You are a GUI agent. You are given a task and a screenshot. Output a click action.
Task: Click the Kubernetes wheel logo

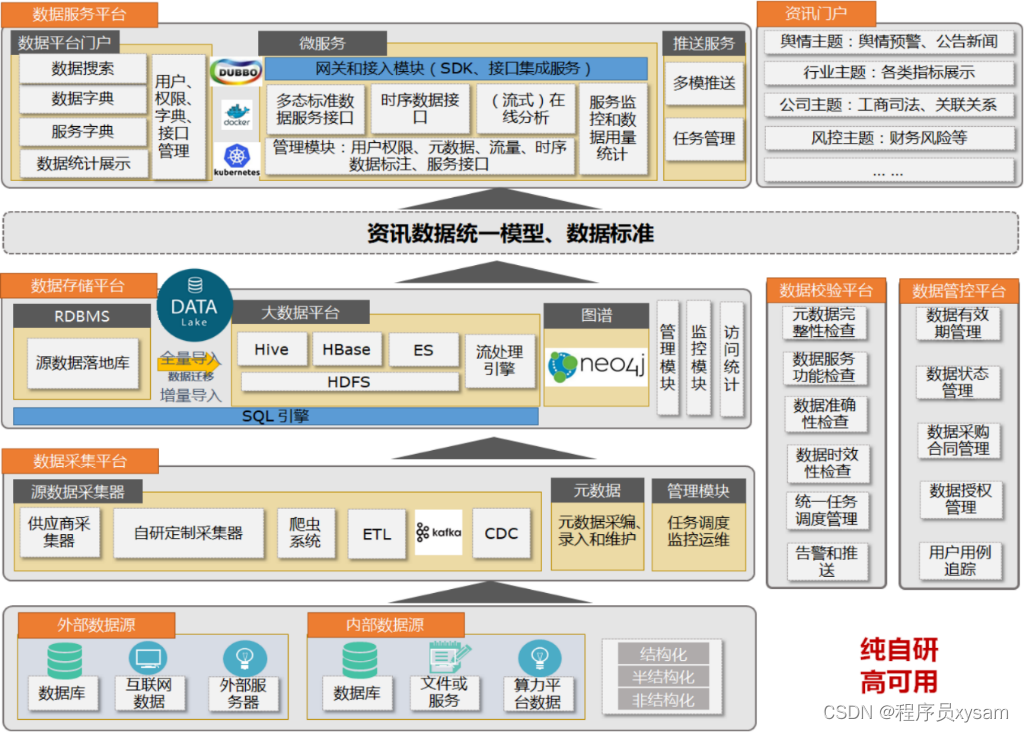click(x=236, y=160)
